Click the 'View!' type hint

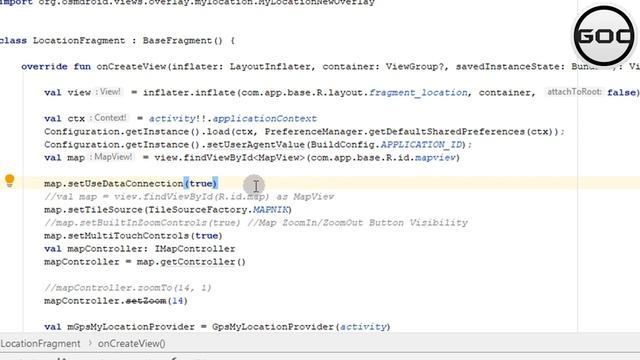109,92
